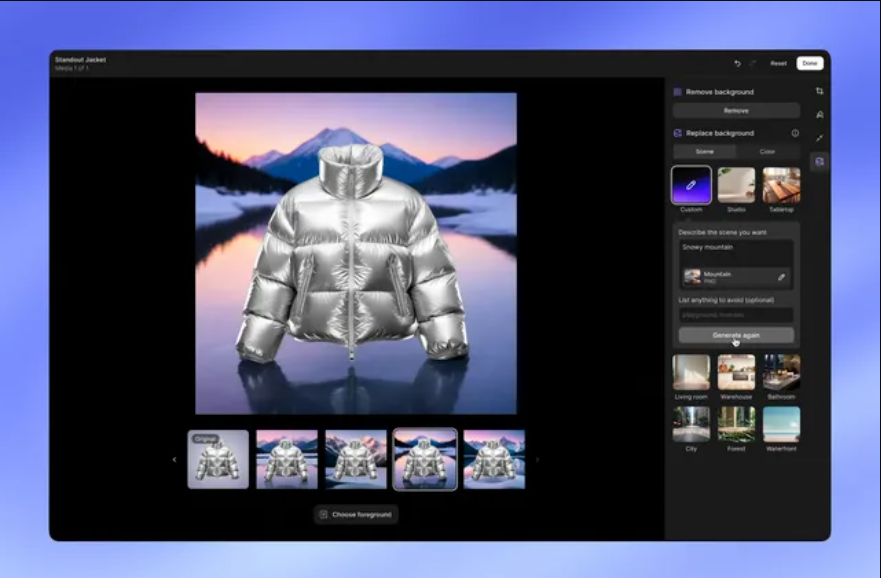
Task: Show previous variations with left arrow
Action: tap(174, 459)
